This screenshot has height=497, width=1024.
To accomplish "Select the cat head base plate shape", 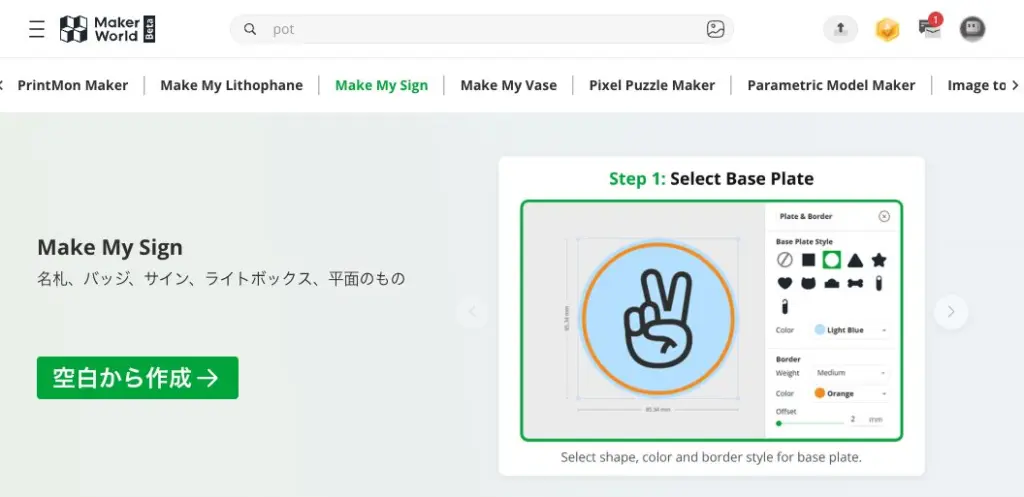I will pos(808,283).
